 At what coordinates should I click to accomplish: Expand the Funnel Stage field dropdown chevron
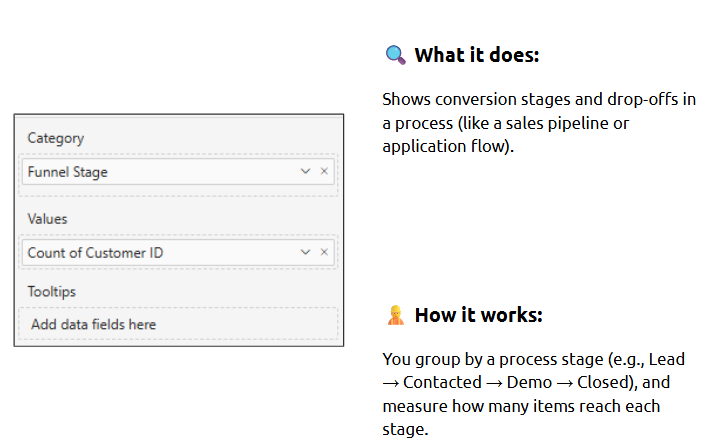305,171
